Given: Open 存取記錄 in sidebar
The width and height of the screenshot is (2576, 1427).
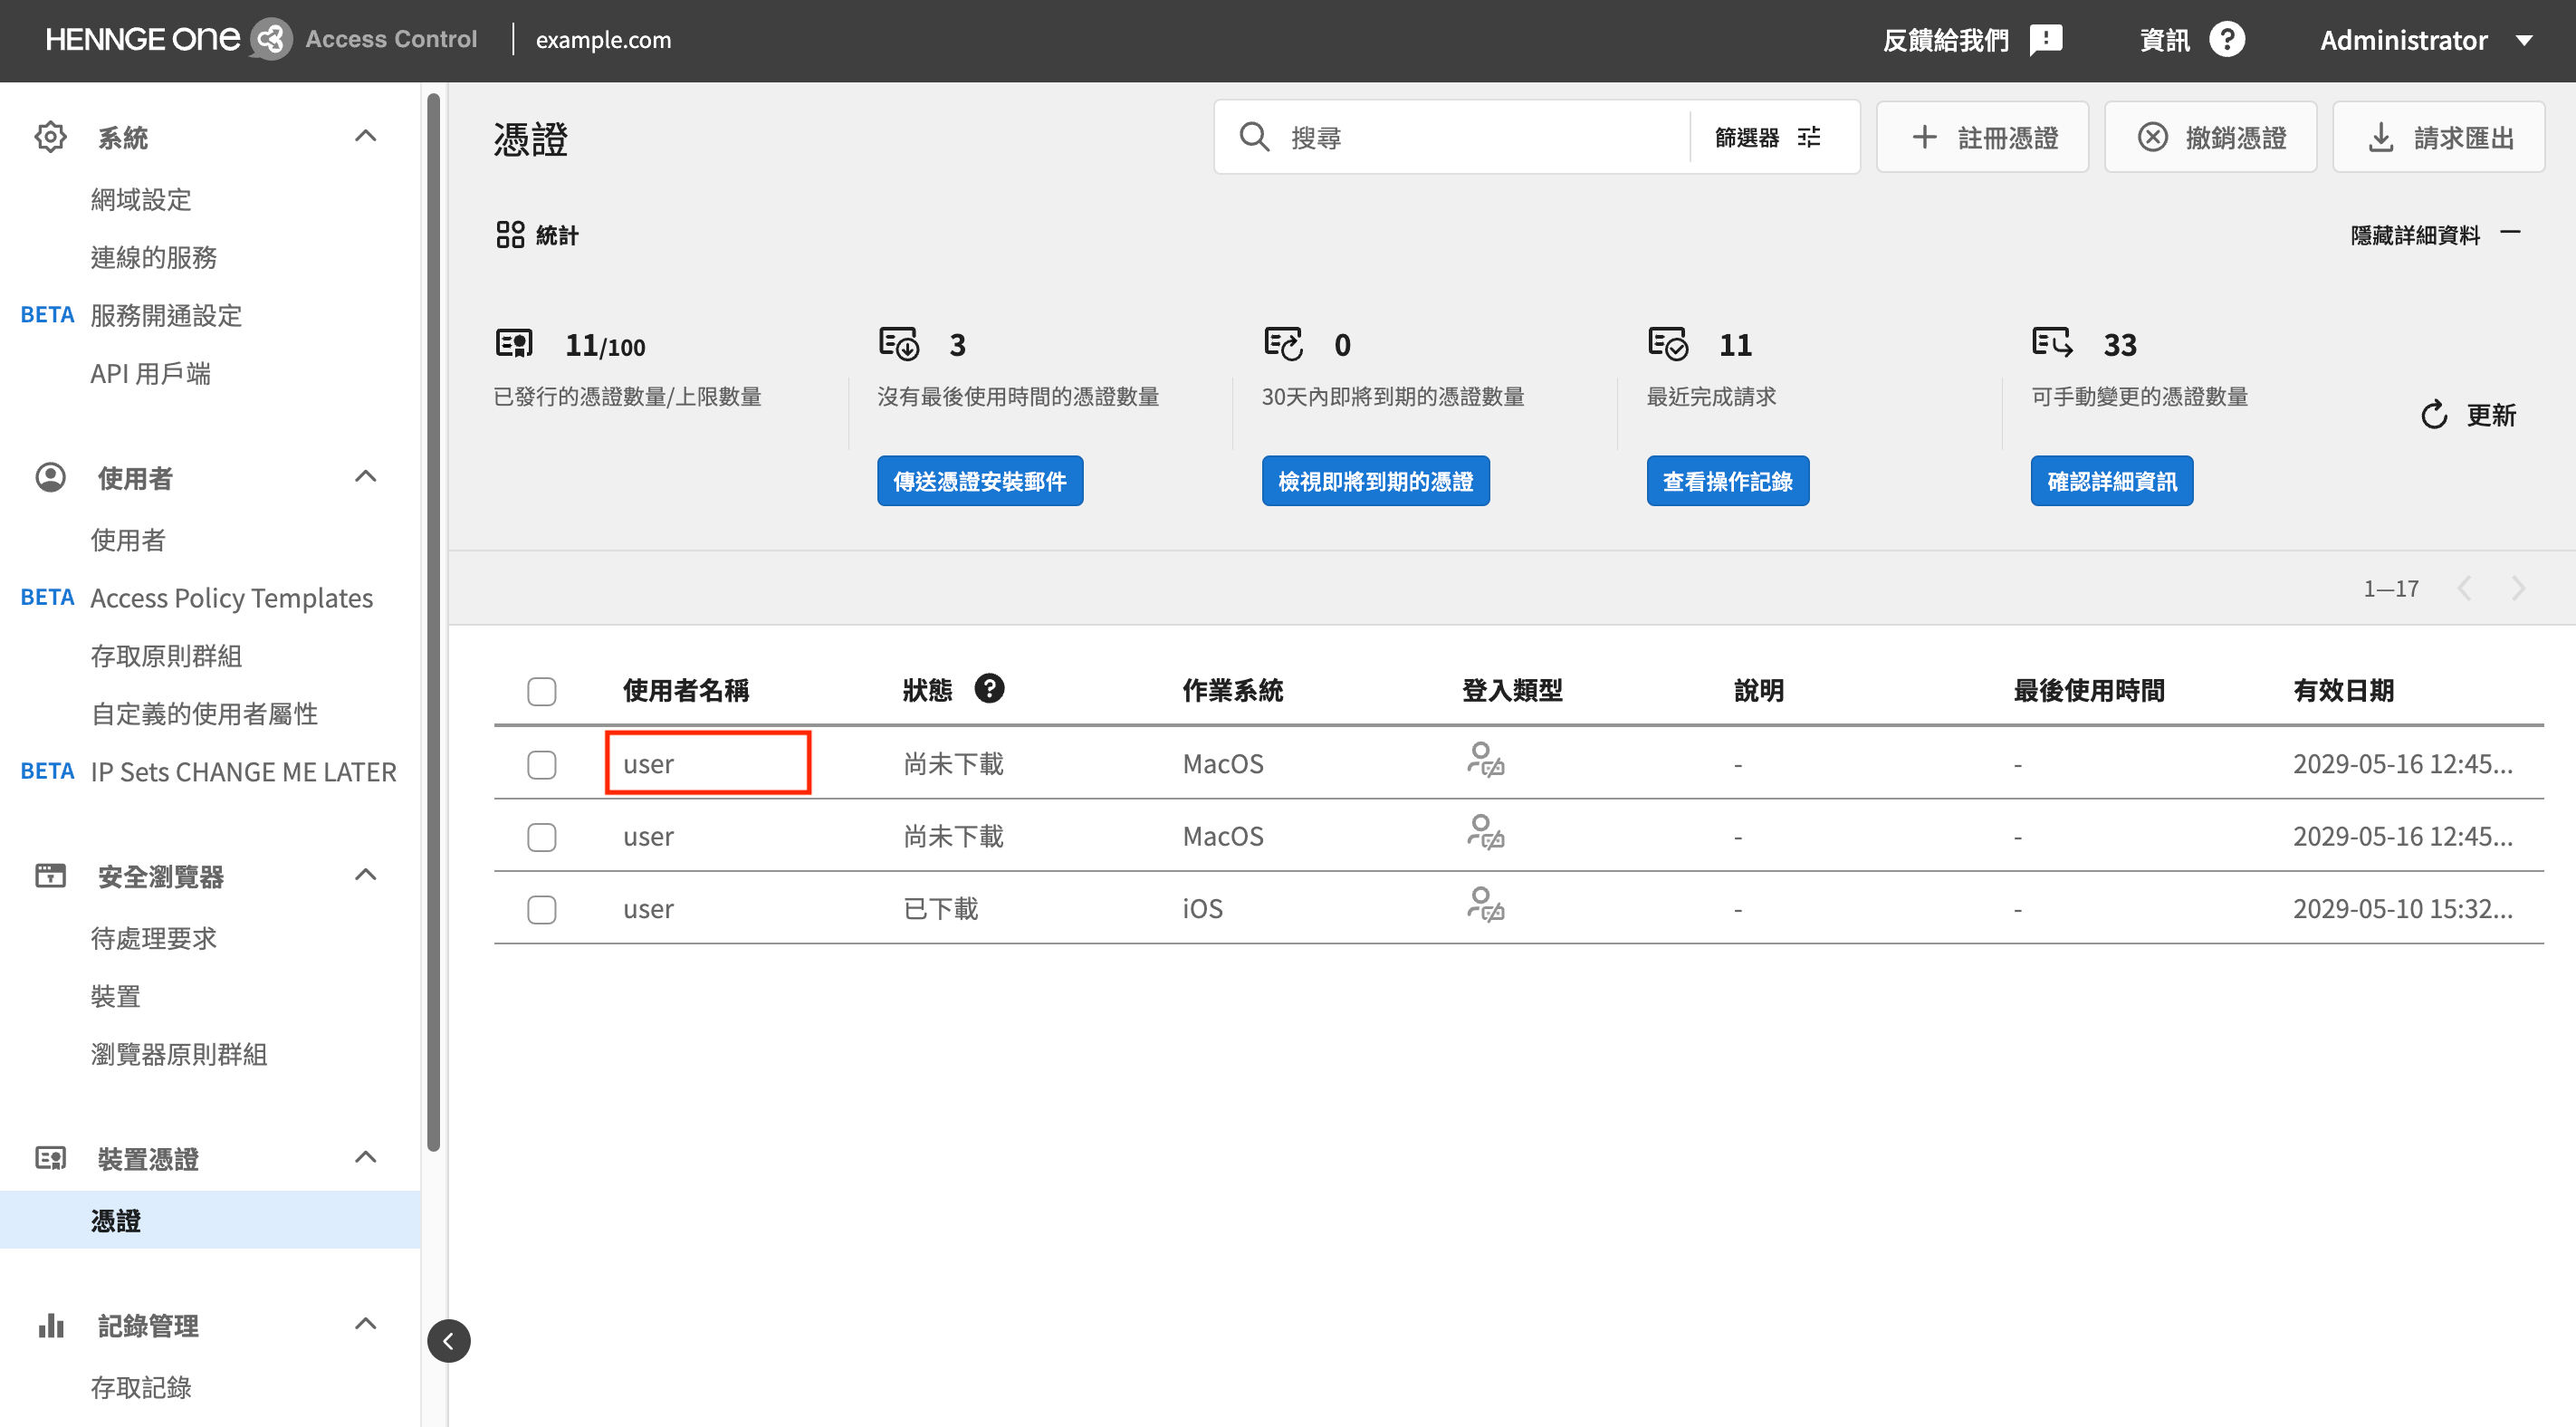Looking at the screenshot, I should pyautogui.click(x=141, y=1387).
